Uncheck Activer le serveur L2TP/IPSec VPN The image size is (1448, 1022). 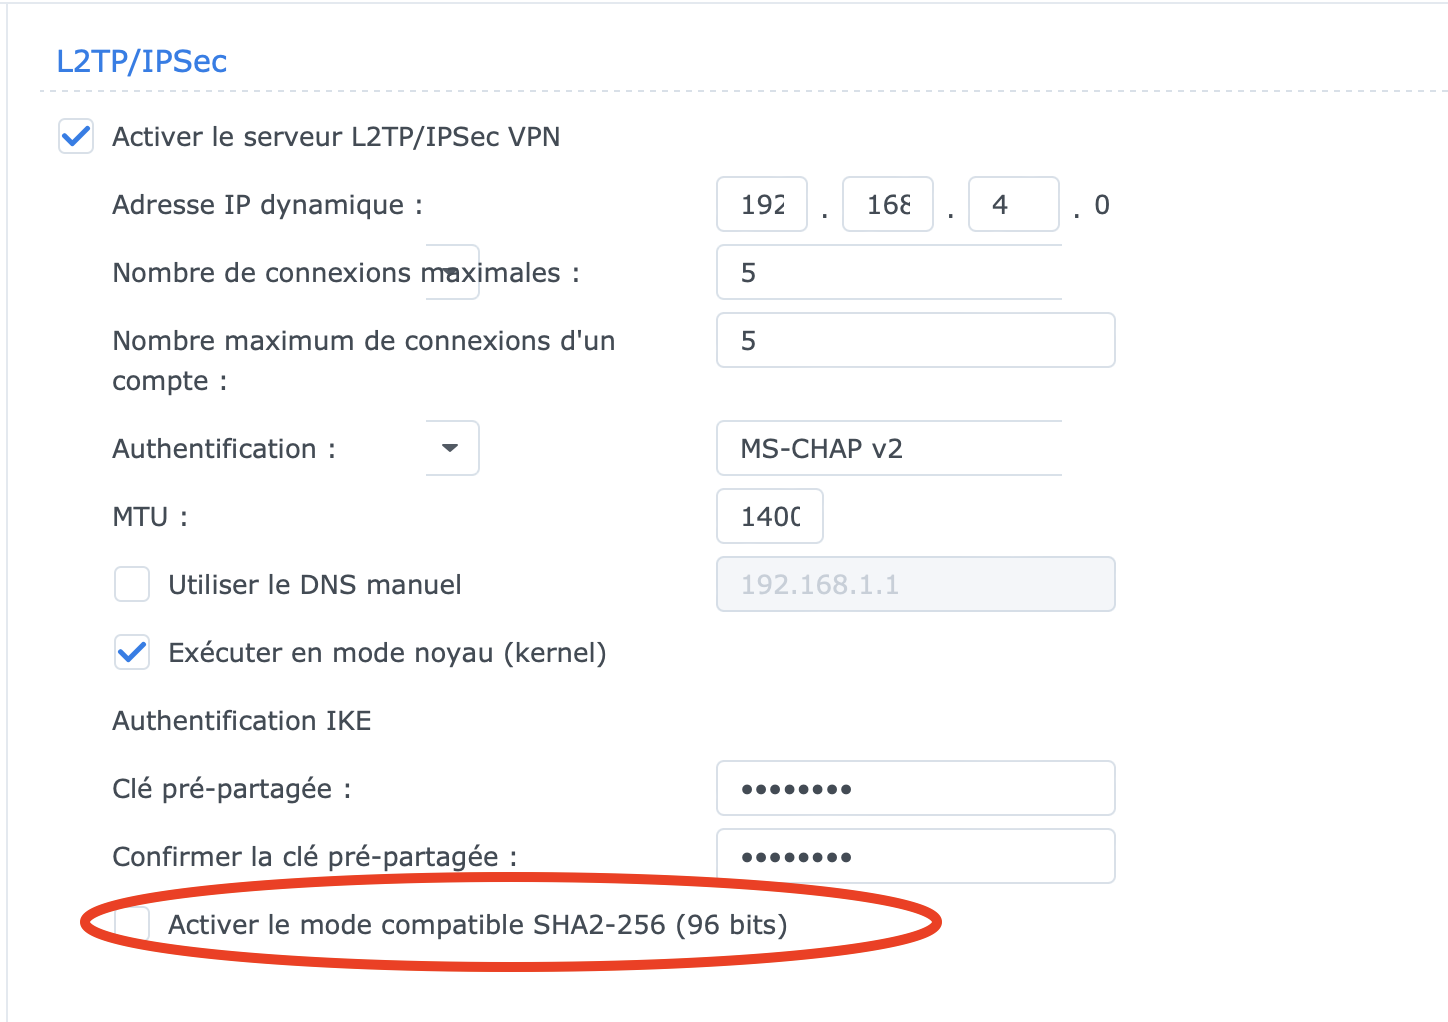tap(76, 137)
